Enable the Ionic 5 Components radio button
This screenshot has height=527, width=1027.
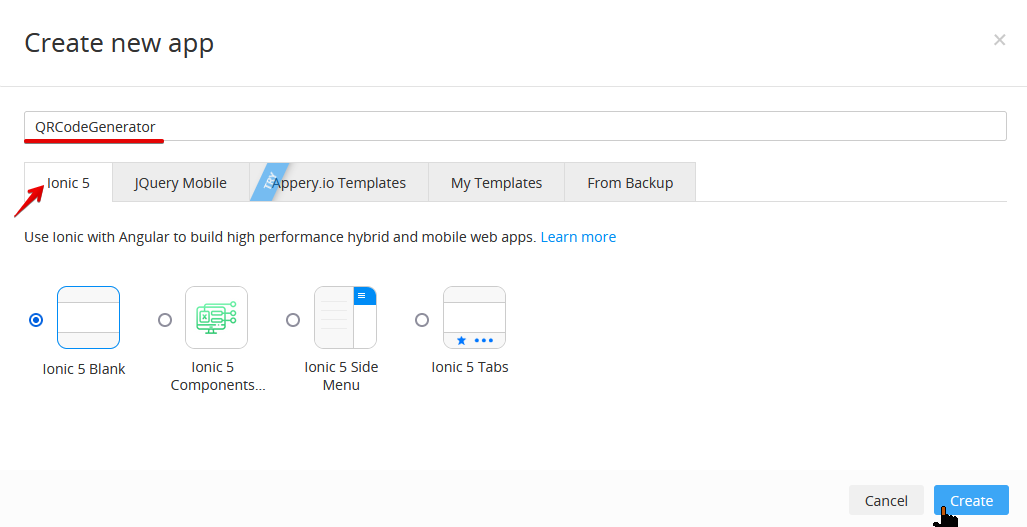(x=165, y=319)
